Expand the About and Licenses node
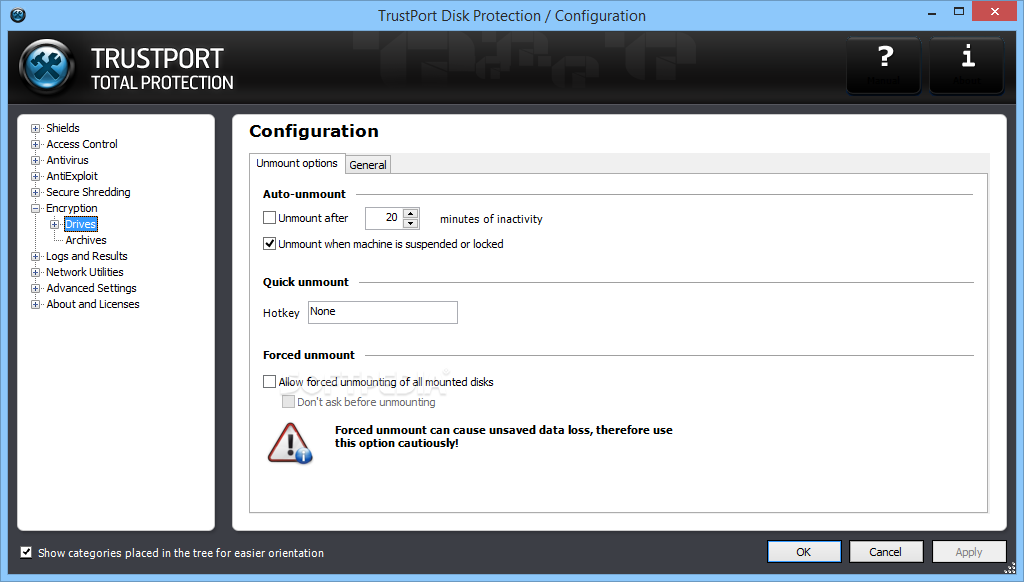Screen dimensions: 1024x582 35,304
